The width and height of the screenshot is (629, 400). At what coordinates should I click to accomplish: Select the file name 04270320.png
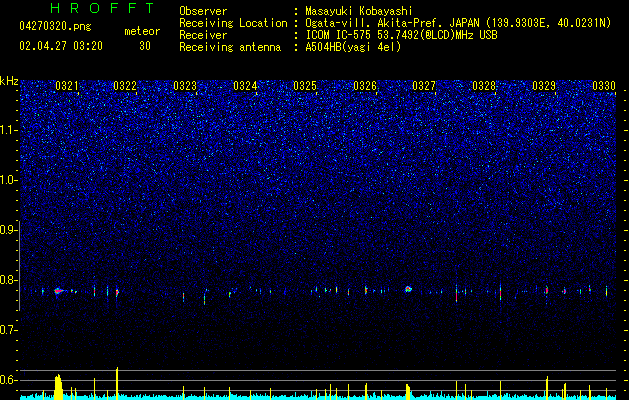pyautogui.click(x=55, y=26)
